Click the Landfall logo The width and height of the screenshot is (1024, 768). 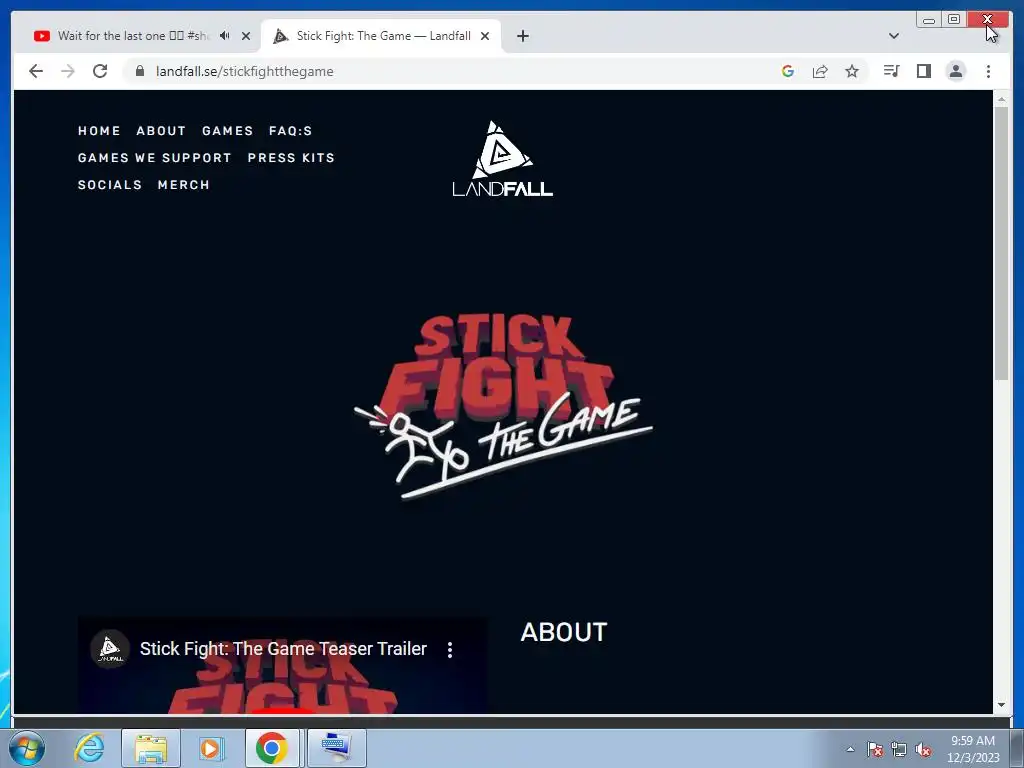502,159
